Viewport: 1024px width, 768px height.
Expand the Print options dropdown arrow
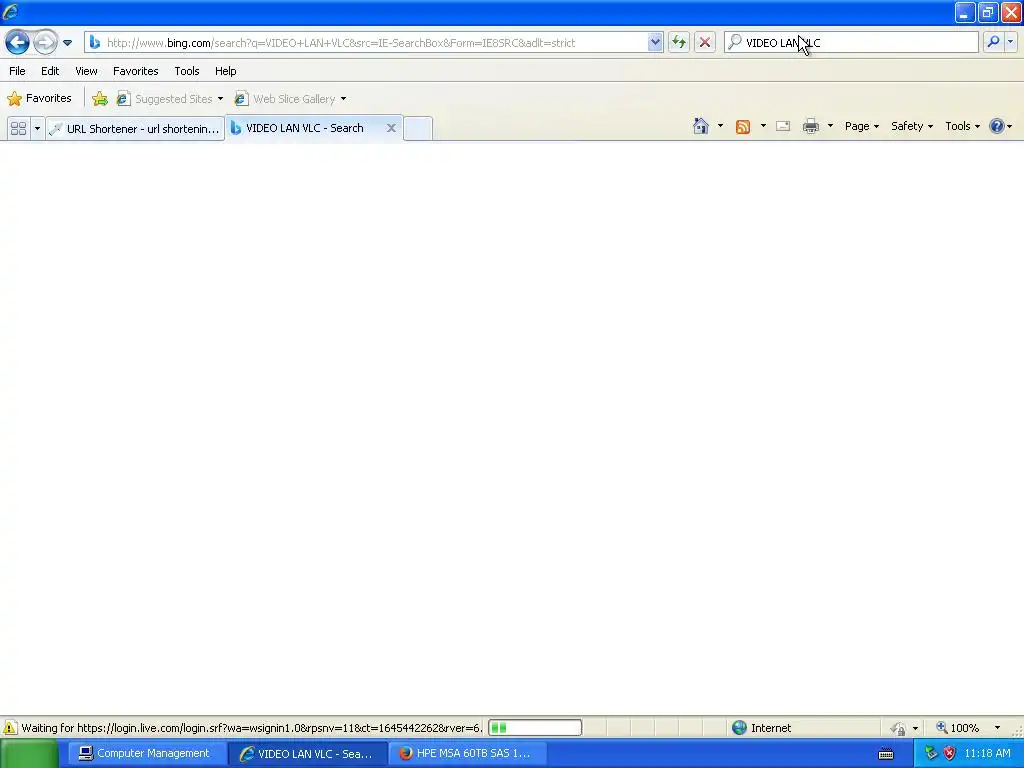click(x=830, y=126)
